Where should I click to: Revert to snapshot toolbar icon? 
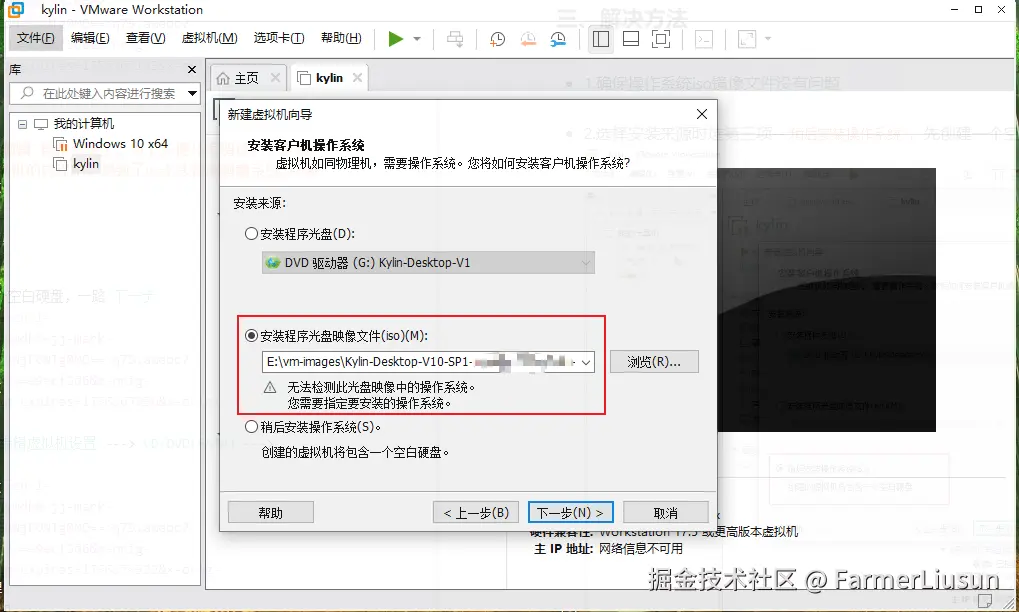point(528,39)
